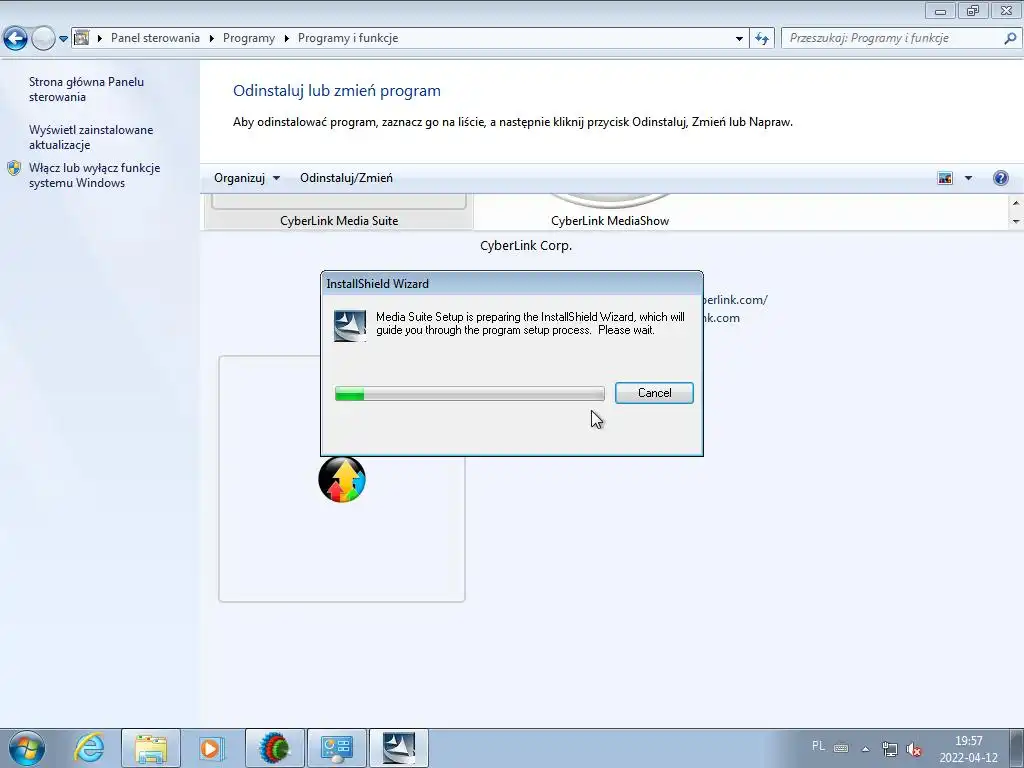Viewport: 1024px width, 768px height.
Task: Minimize the Control Panel window
Action: 940,10
